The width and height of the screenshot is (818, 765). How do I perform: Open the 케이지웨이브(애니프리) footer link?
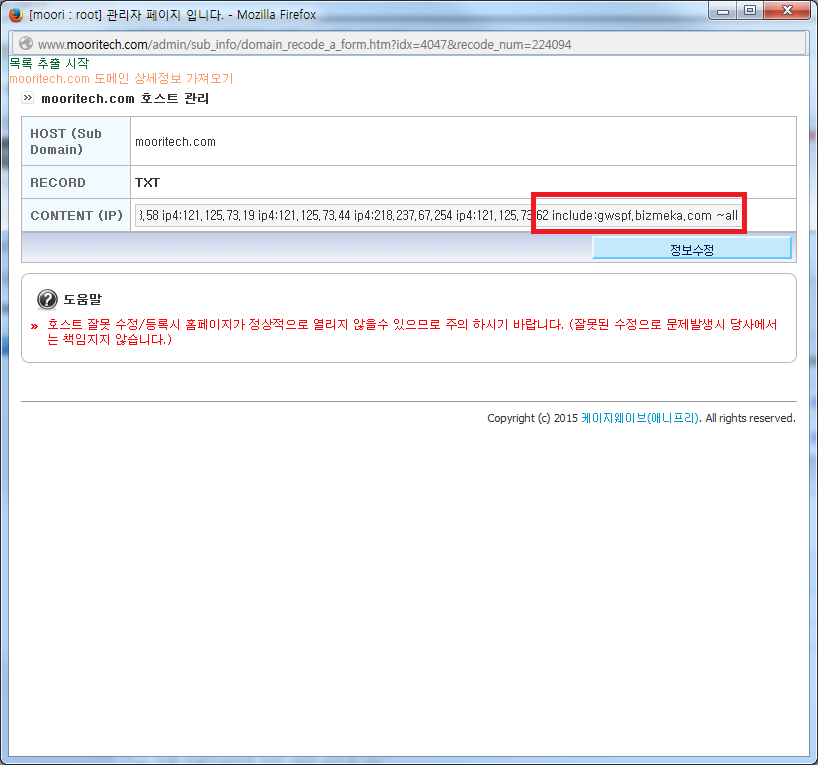640,418
